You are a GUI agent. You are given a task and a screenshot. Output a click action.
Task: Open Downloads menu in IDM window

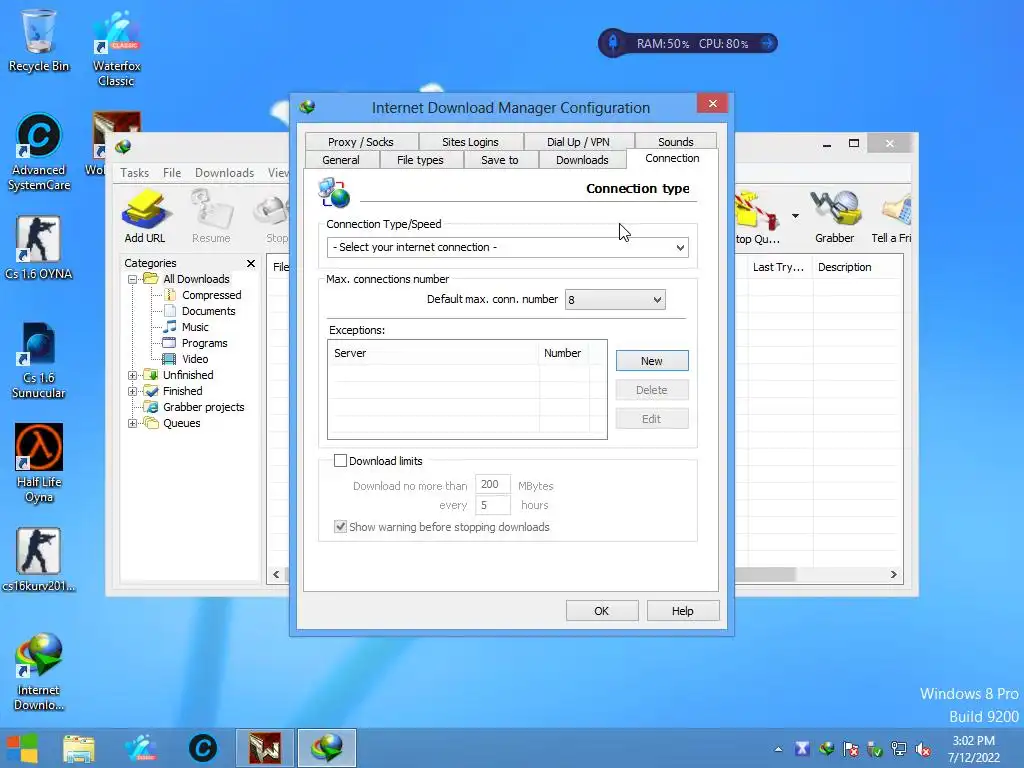pyautogui.click(x=224, y=172)
